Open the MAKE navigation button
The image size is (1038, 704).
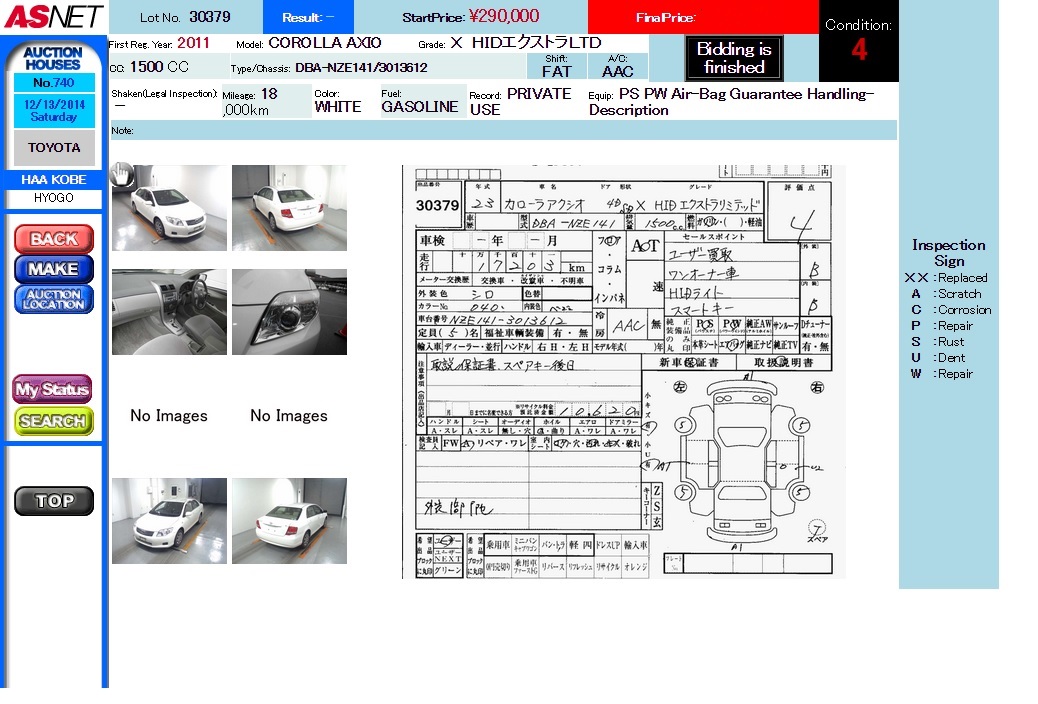53,269
